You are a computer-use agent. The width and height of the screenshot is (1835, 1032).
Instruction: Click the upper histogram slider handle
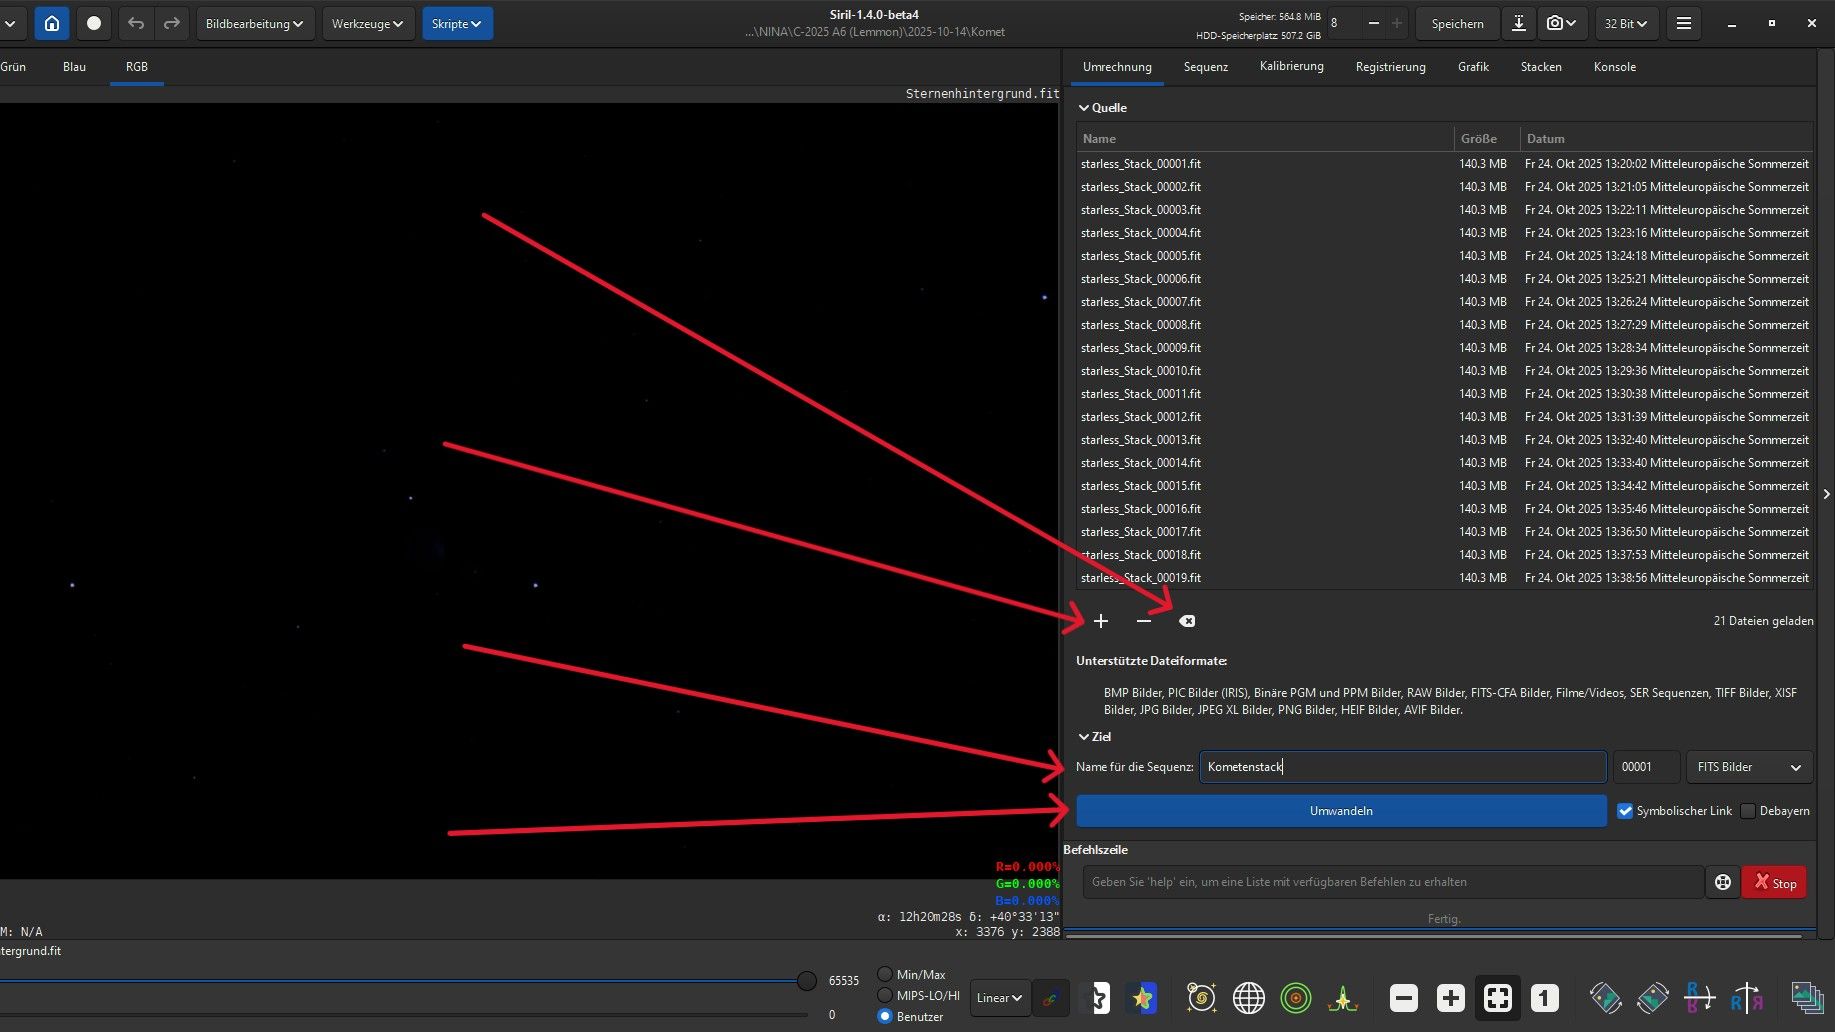pos(807,981)
